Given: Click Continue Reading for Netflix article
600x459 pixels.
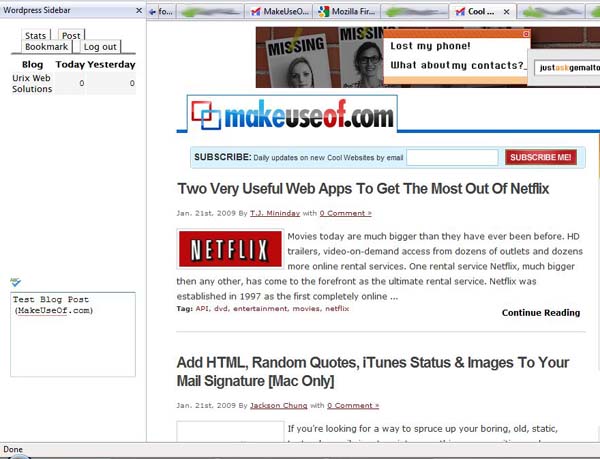Looking at the screenshot, I should click(541, 313).
